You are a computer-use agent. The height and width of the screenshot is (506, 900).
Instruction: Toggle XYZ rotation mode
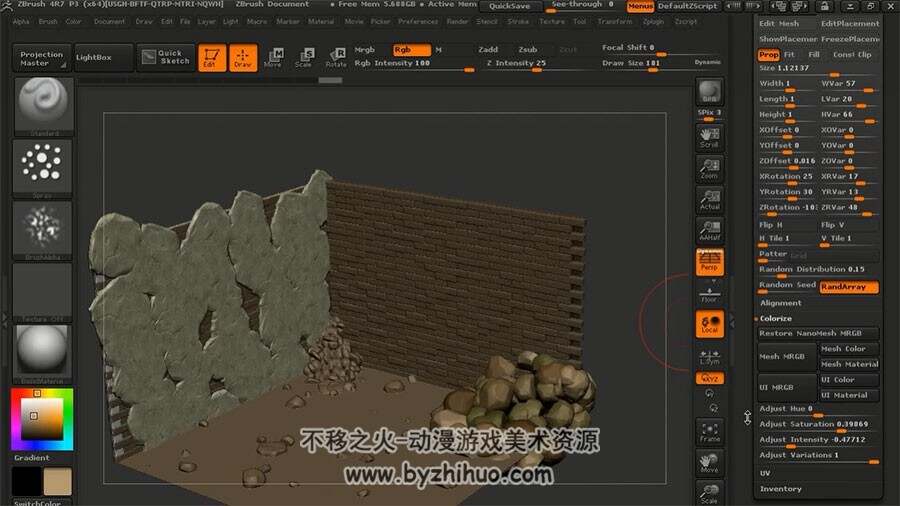pos(709,378)
